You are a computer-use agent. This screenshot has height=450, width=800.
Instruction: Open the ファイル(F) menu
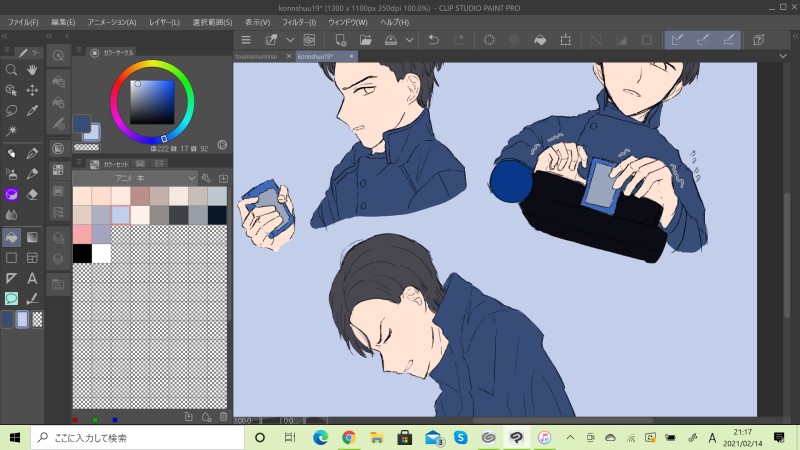[x=23, y=22]
